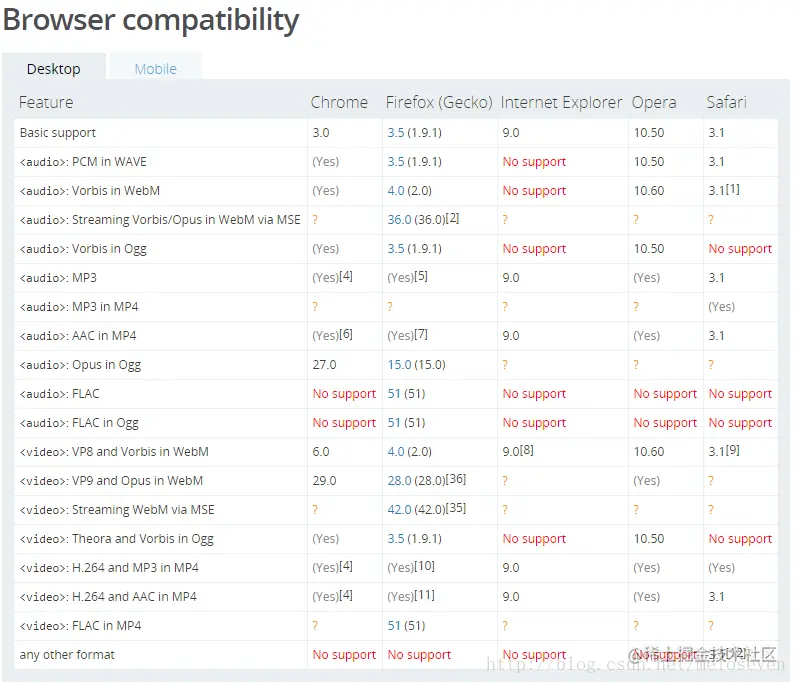Viewport: 797px width, 684px height.
Task: Switch to the Desktop tab
Action: (53, 69)
